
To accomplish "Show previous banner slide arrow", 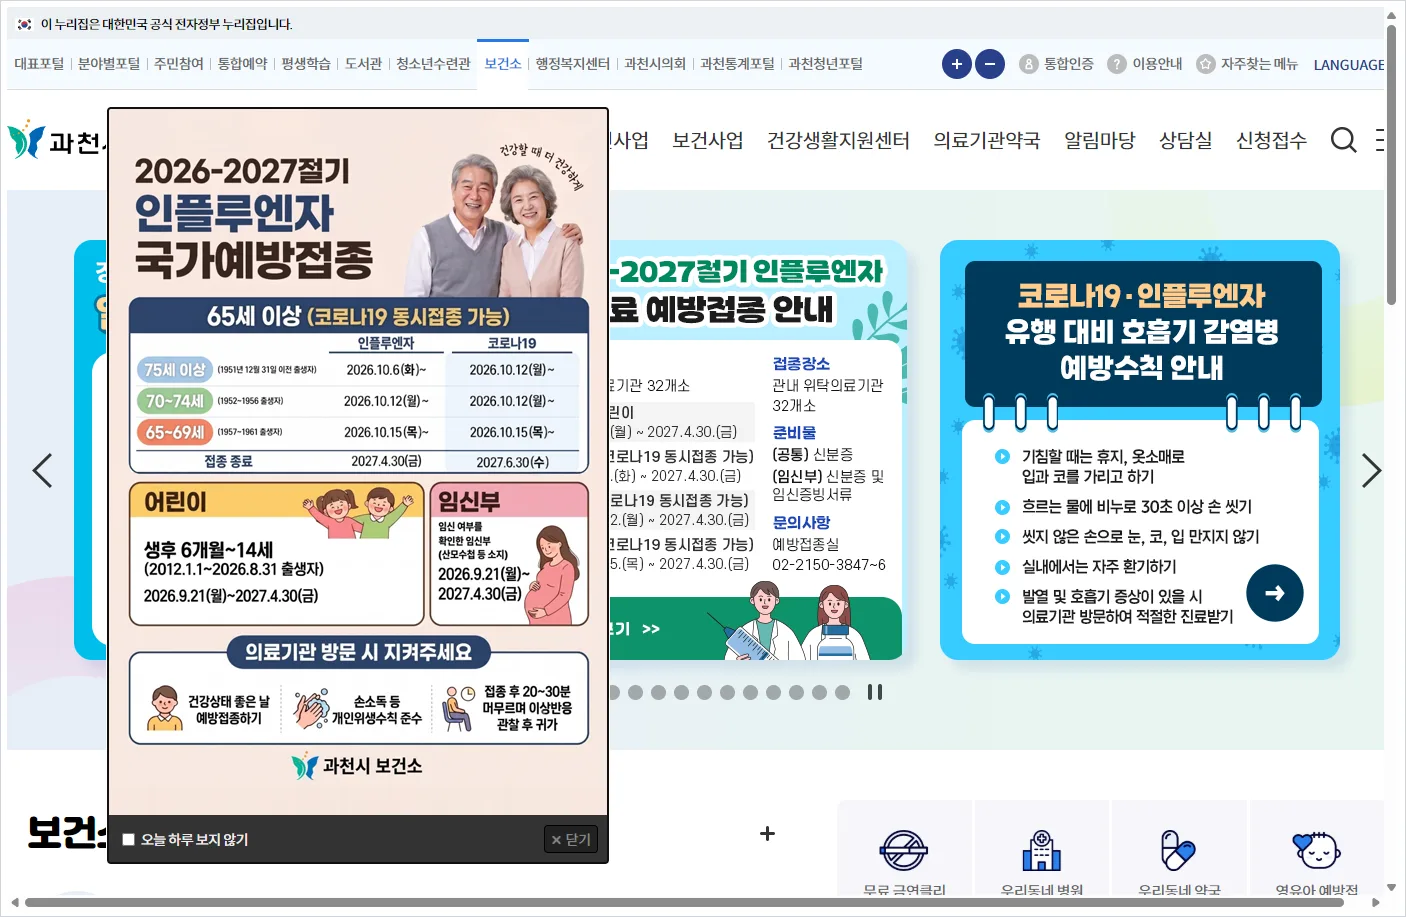I will [42, 470].
